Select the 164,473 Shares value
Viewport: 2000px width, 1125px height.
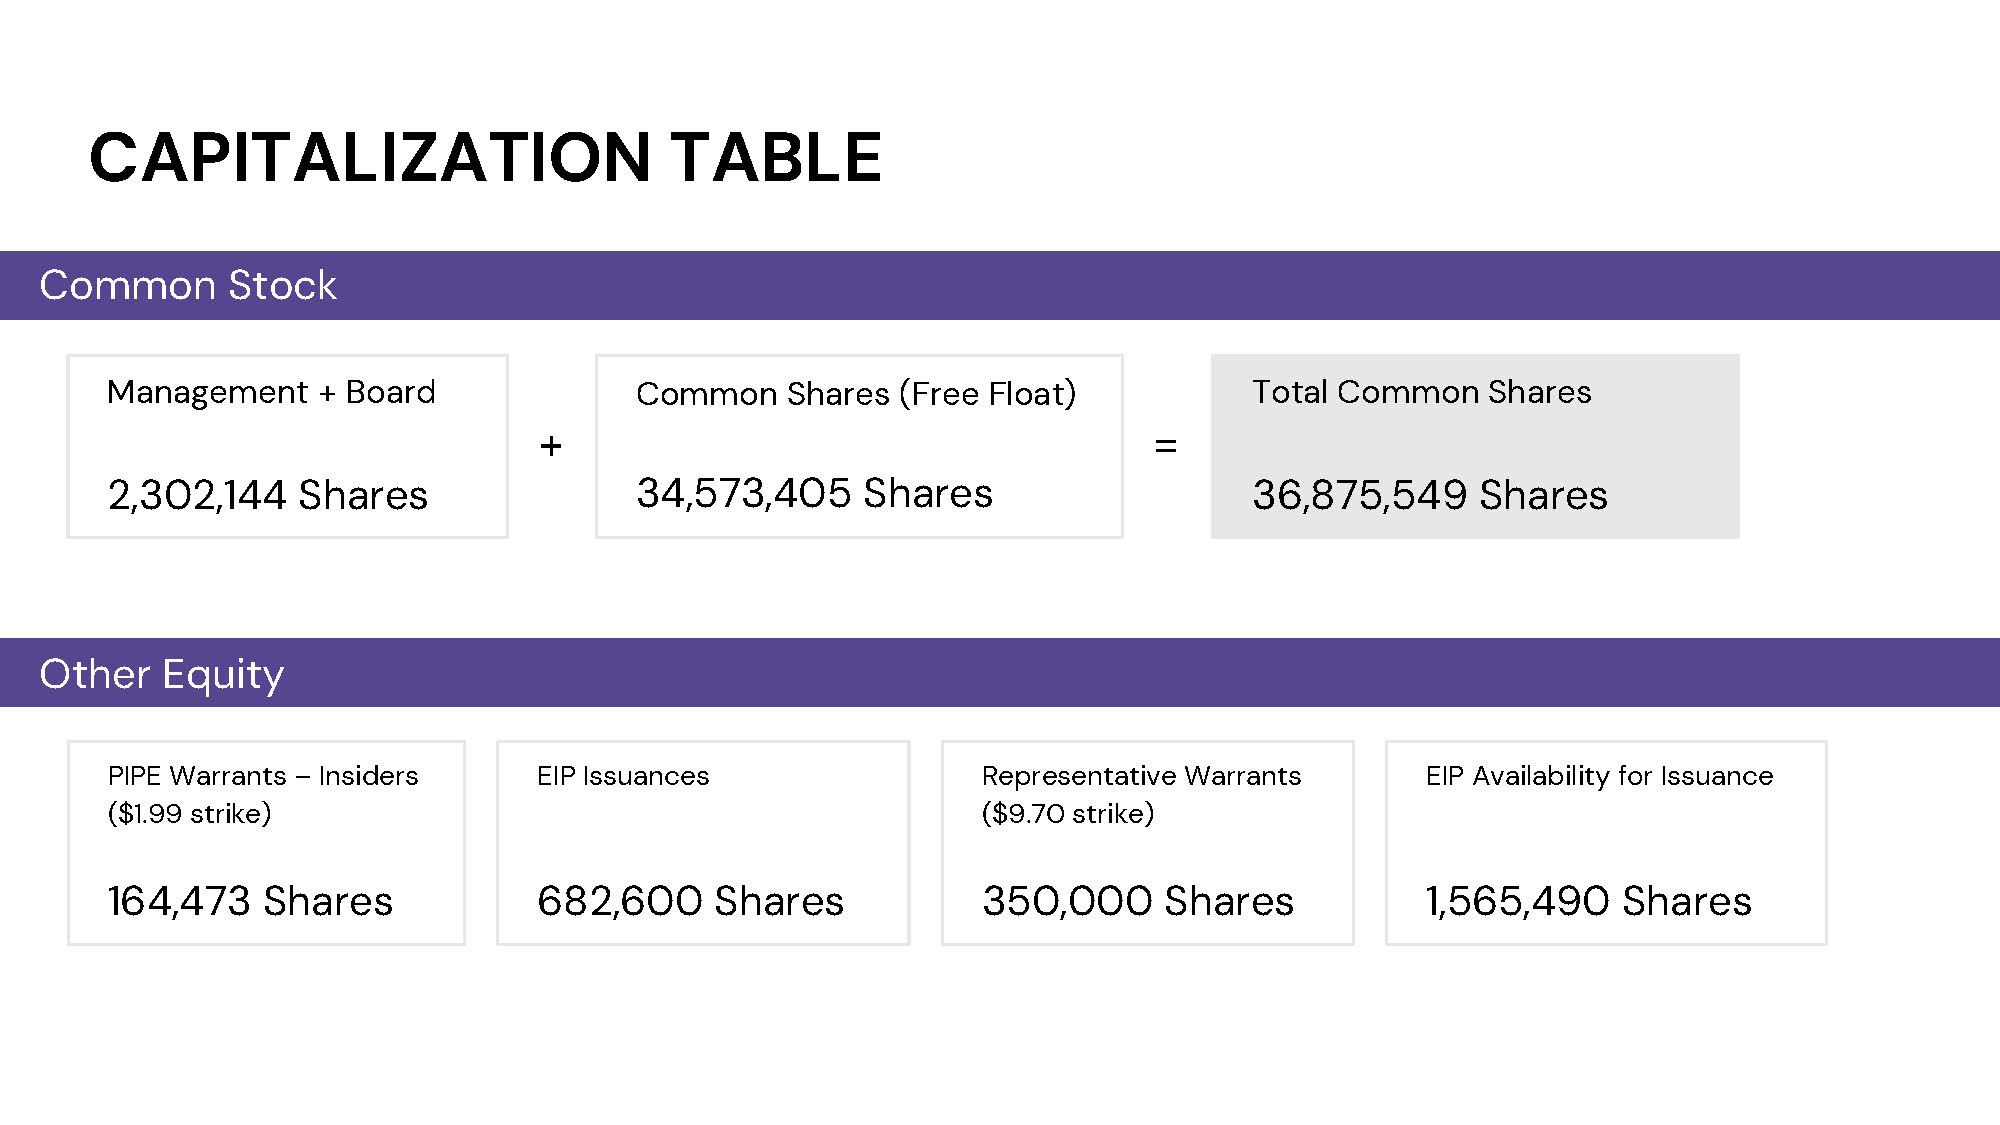250,901
